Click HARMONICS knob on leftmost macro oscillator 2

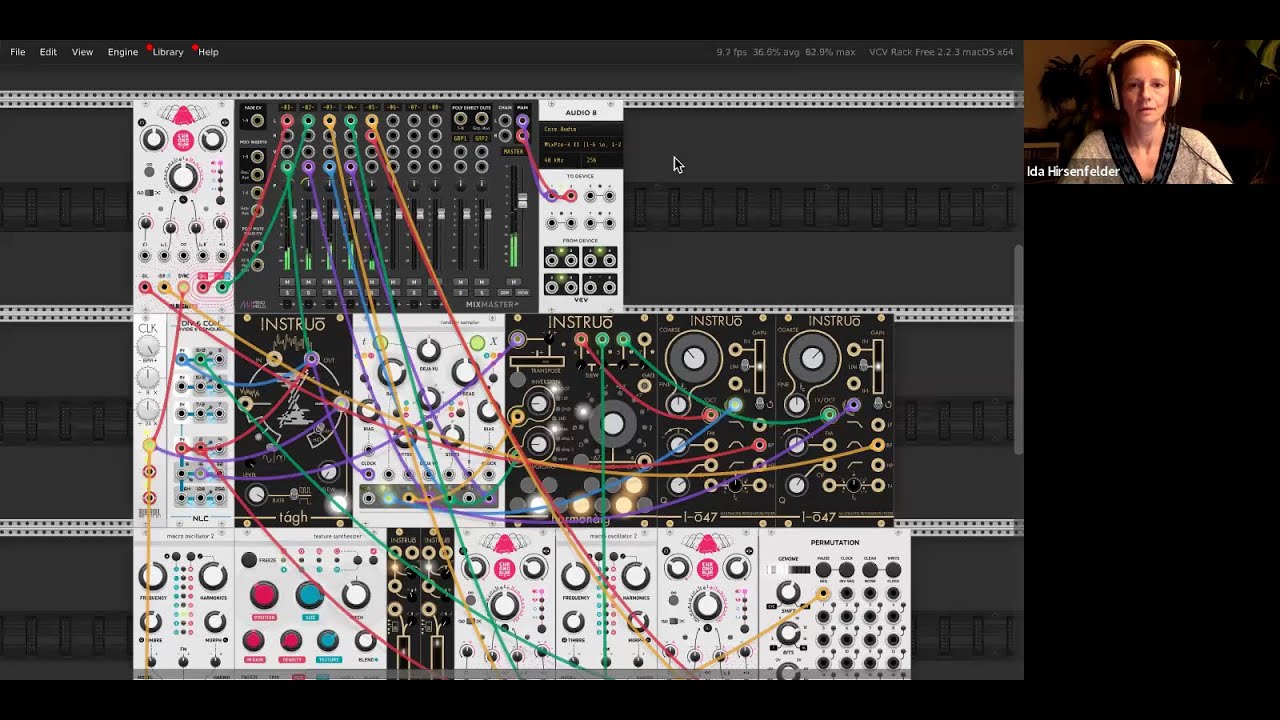(x=213, y=576)
